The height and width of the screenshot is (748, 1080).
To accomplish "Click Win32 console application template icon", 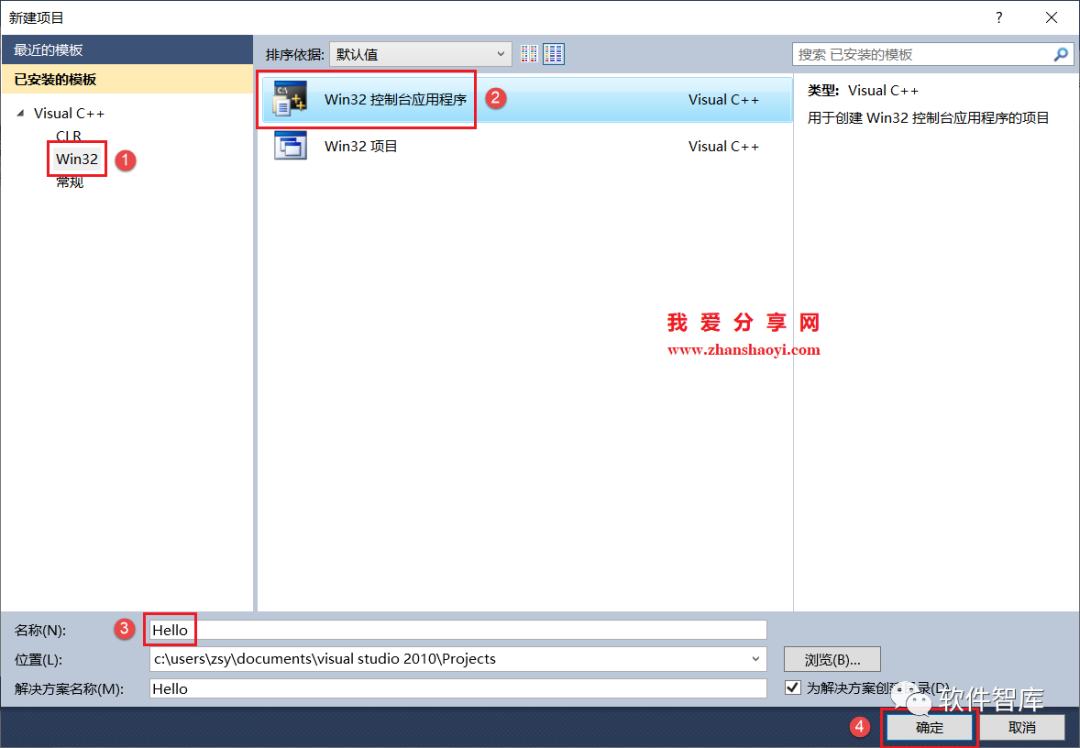I will tap(290, 98).
